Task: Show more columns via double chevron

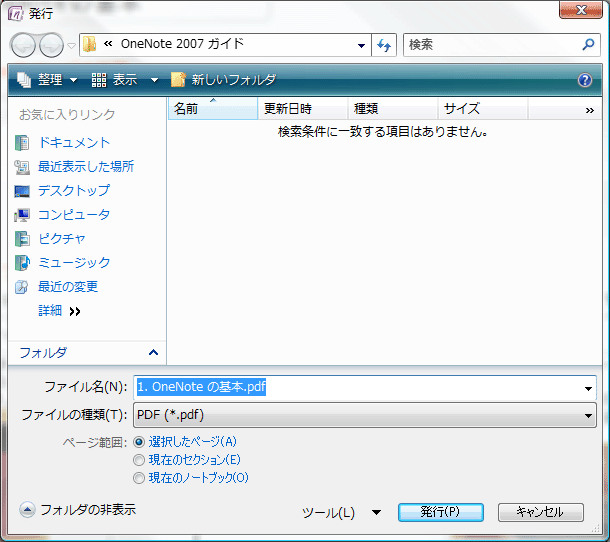Action: [x=590, y=111]
